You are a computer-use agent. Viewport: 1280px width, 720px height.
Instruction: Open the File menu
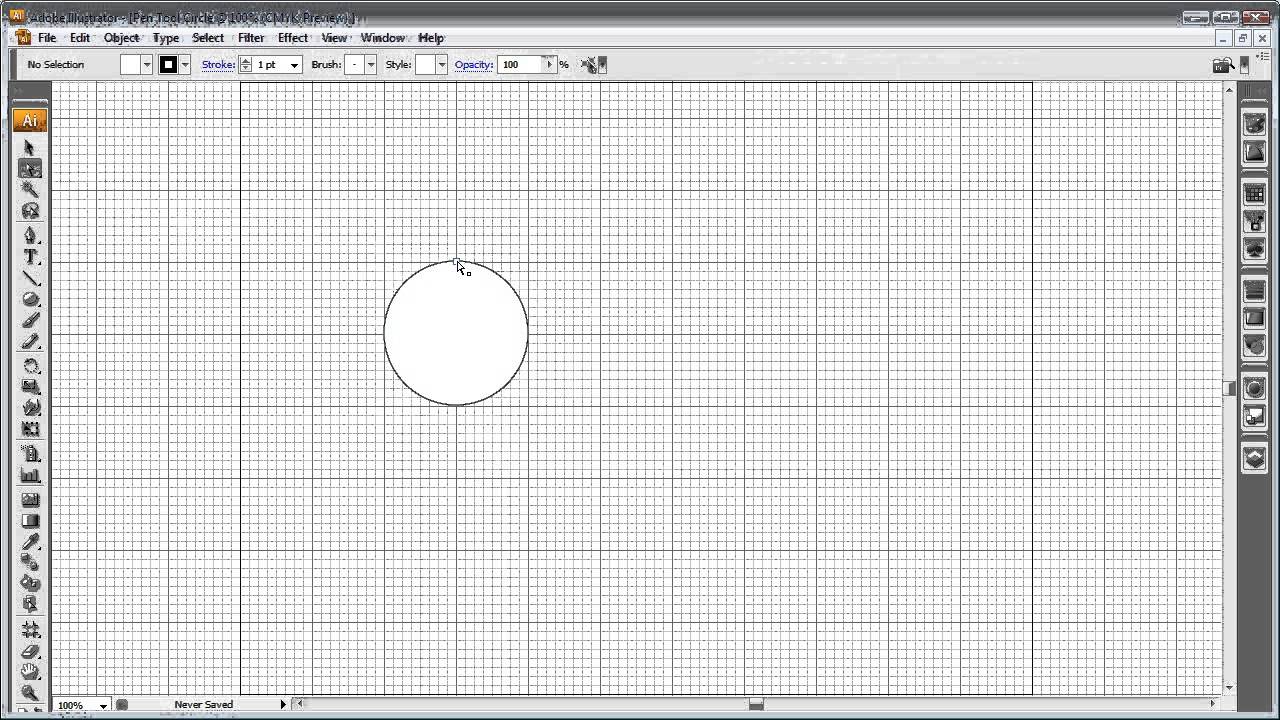[x=47, y=38]
